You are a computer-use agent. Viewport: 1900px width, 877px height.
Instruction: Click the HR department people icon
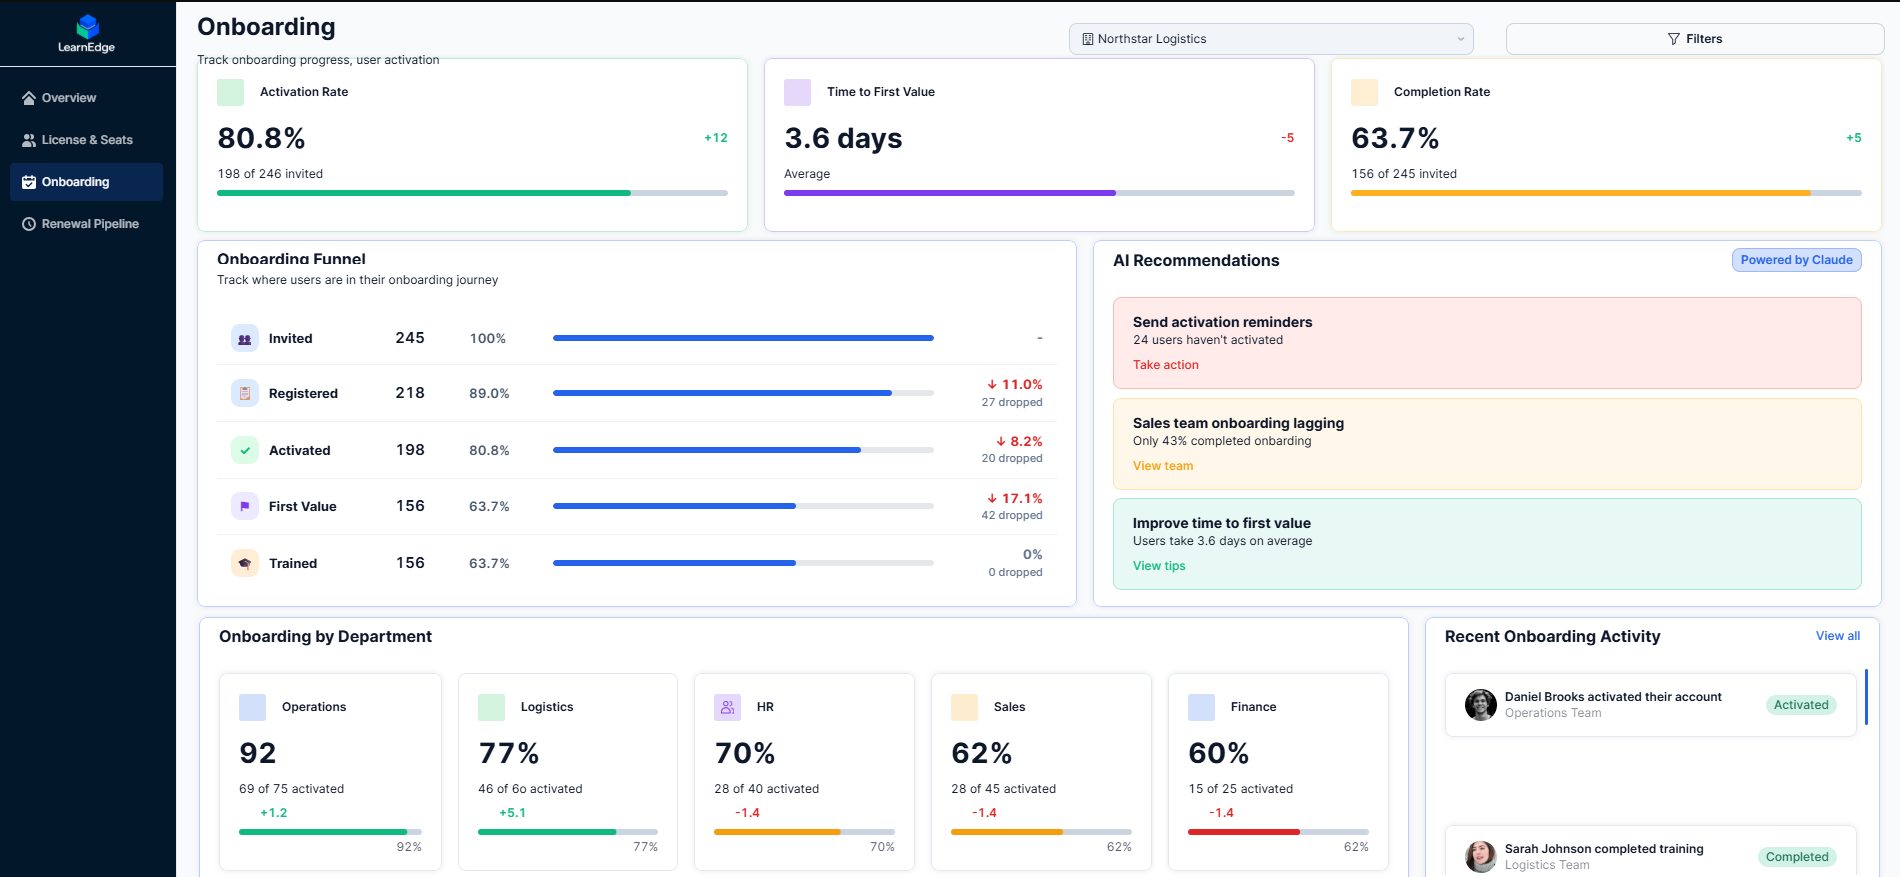point(728,707)
